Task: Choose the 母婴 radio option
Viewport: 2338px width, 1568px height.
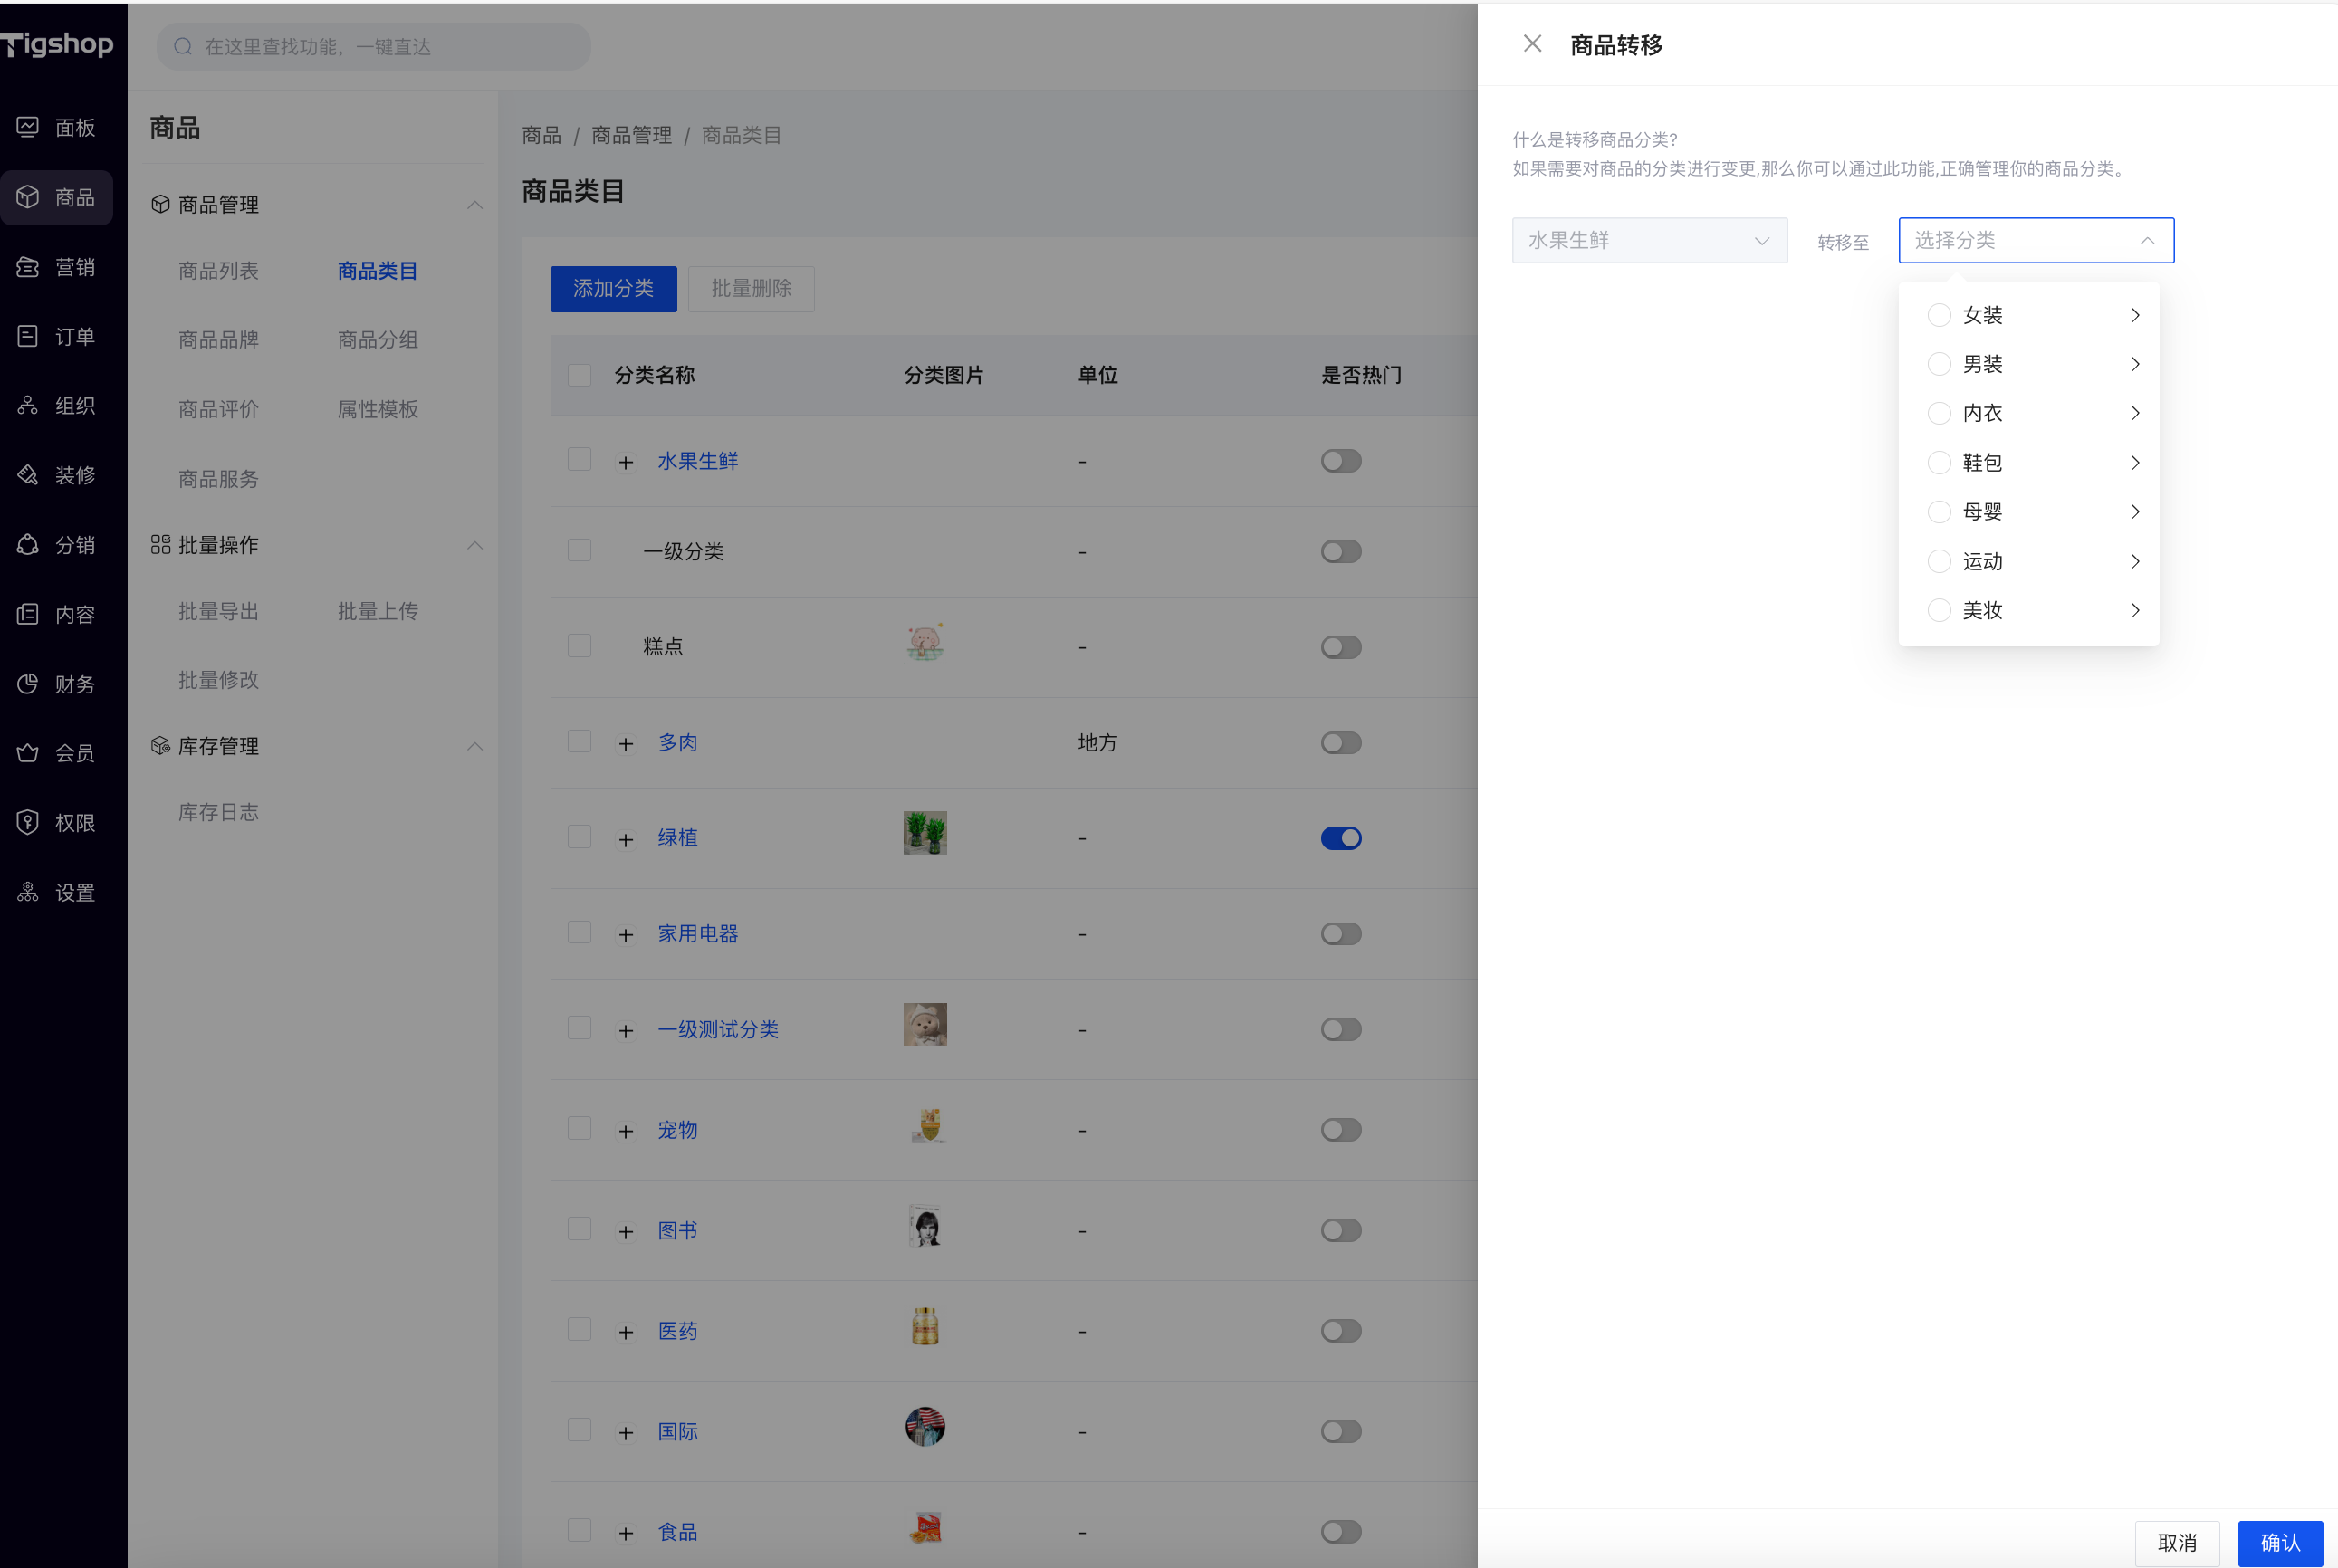Action: pyautogui.click(x=1939, y=512)
